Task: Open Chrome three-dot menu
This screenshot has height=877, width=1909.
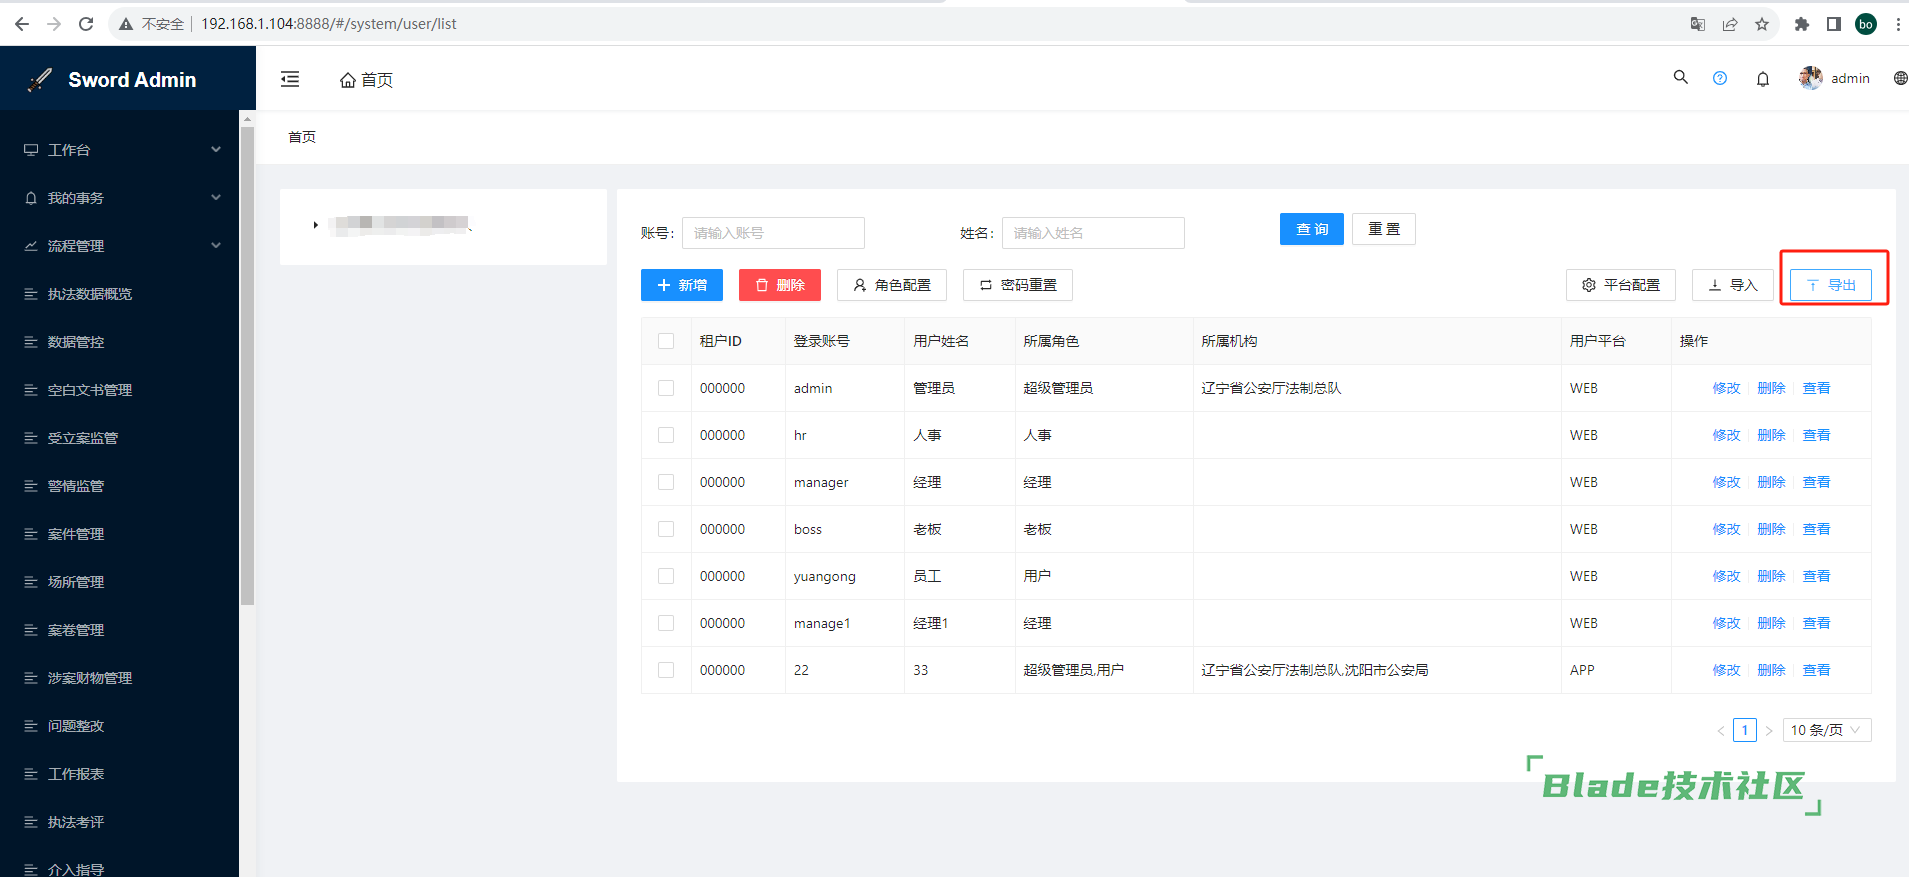Action: click(x=1898, y=24)
